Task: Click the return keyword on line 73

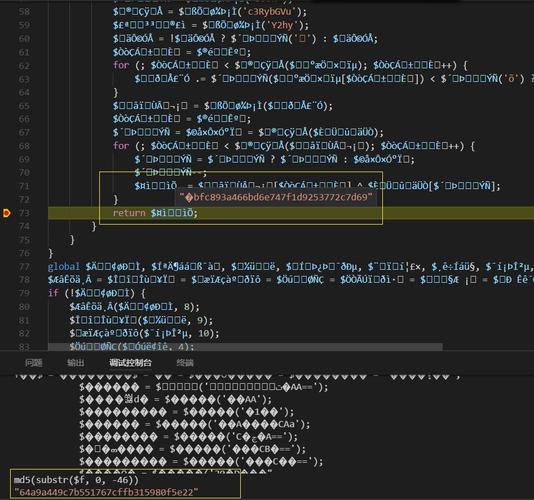Action: click(129, 213)
